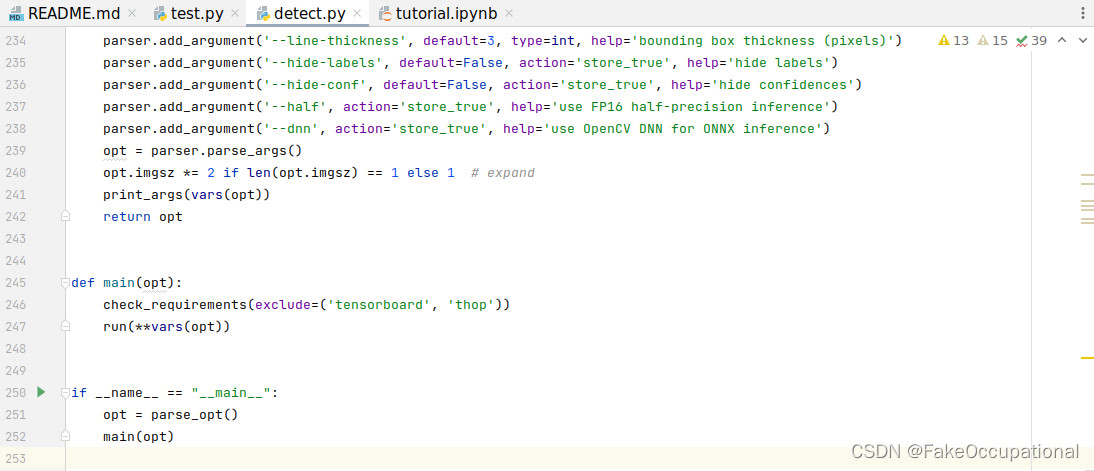This screenshot has height=471, width=1094.
Task: Click the '--dnn' argument string
Action: click(290, 129)
